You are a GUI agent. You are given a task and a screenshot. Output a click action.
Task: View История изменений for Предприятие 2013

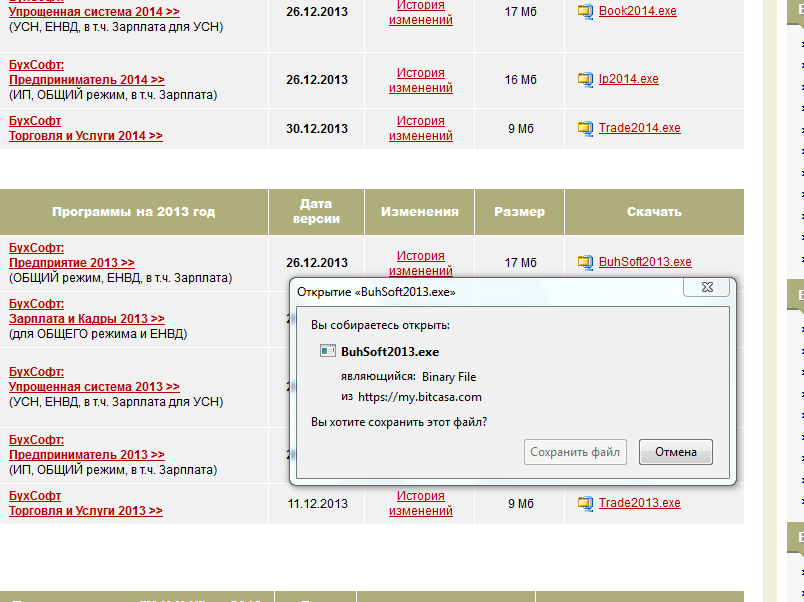pyautogui.click(x=420, y=263)
